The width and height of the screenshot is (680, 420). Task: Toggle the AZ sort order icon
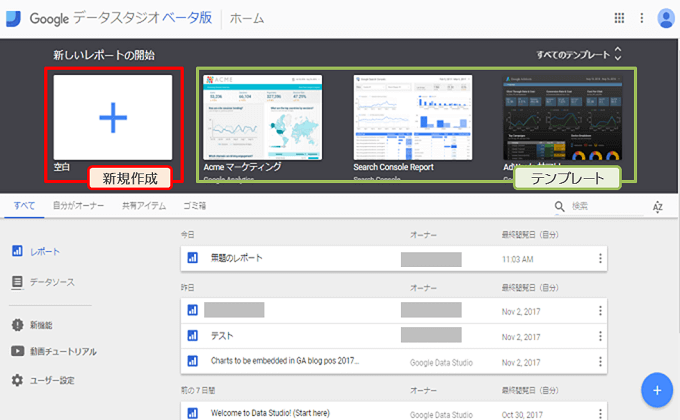pyautogui.click(x=657, y=207)
